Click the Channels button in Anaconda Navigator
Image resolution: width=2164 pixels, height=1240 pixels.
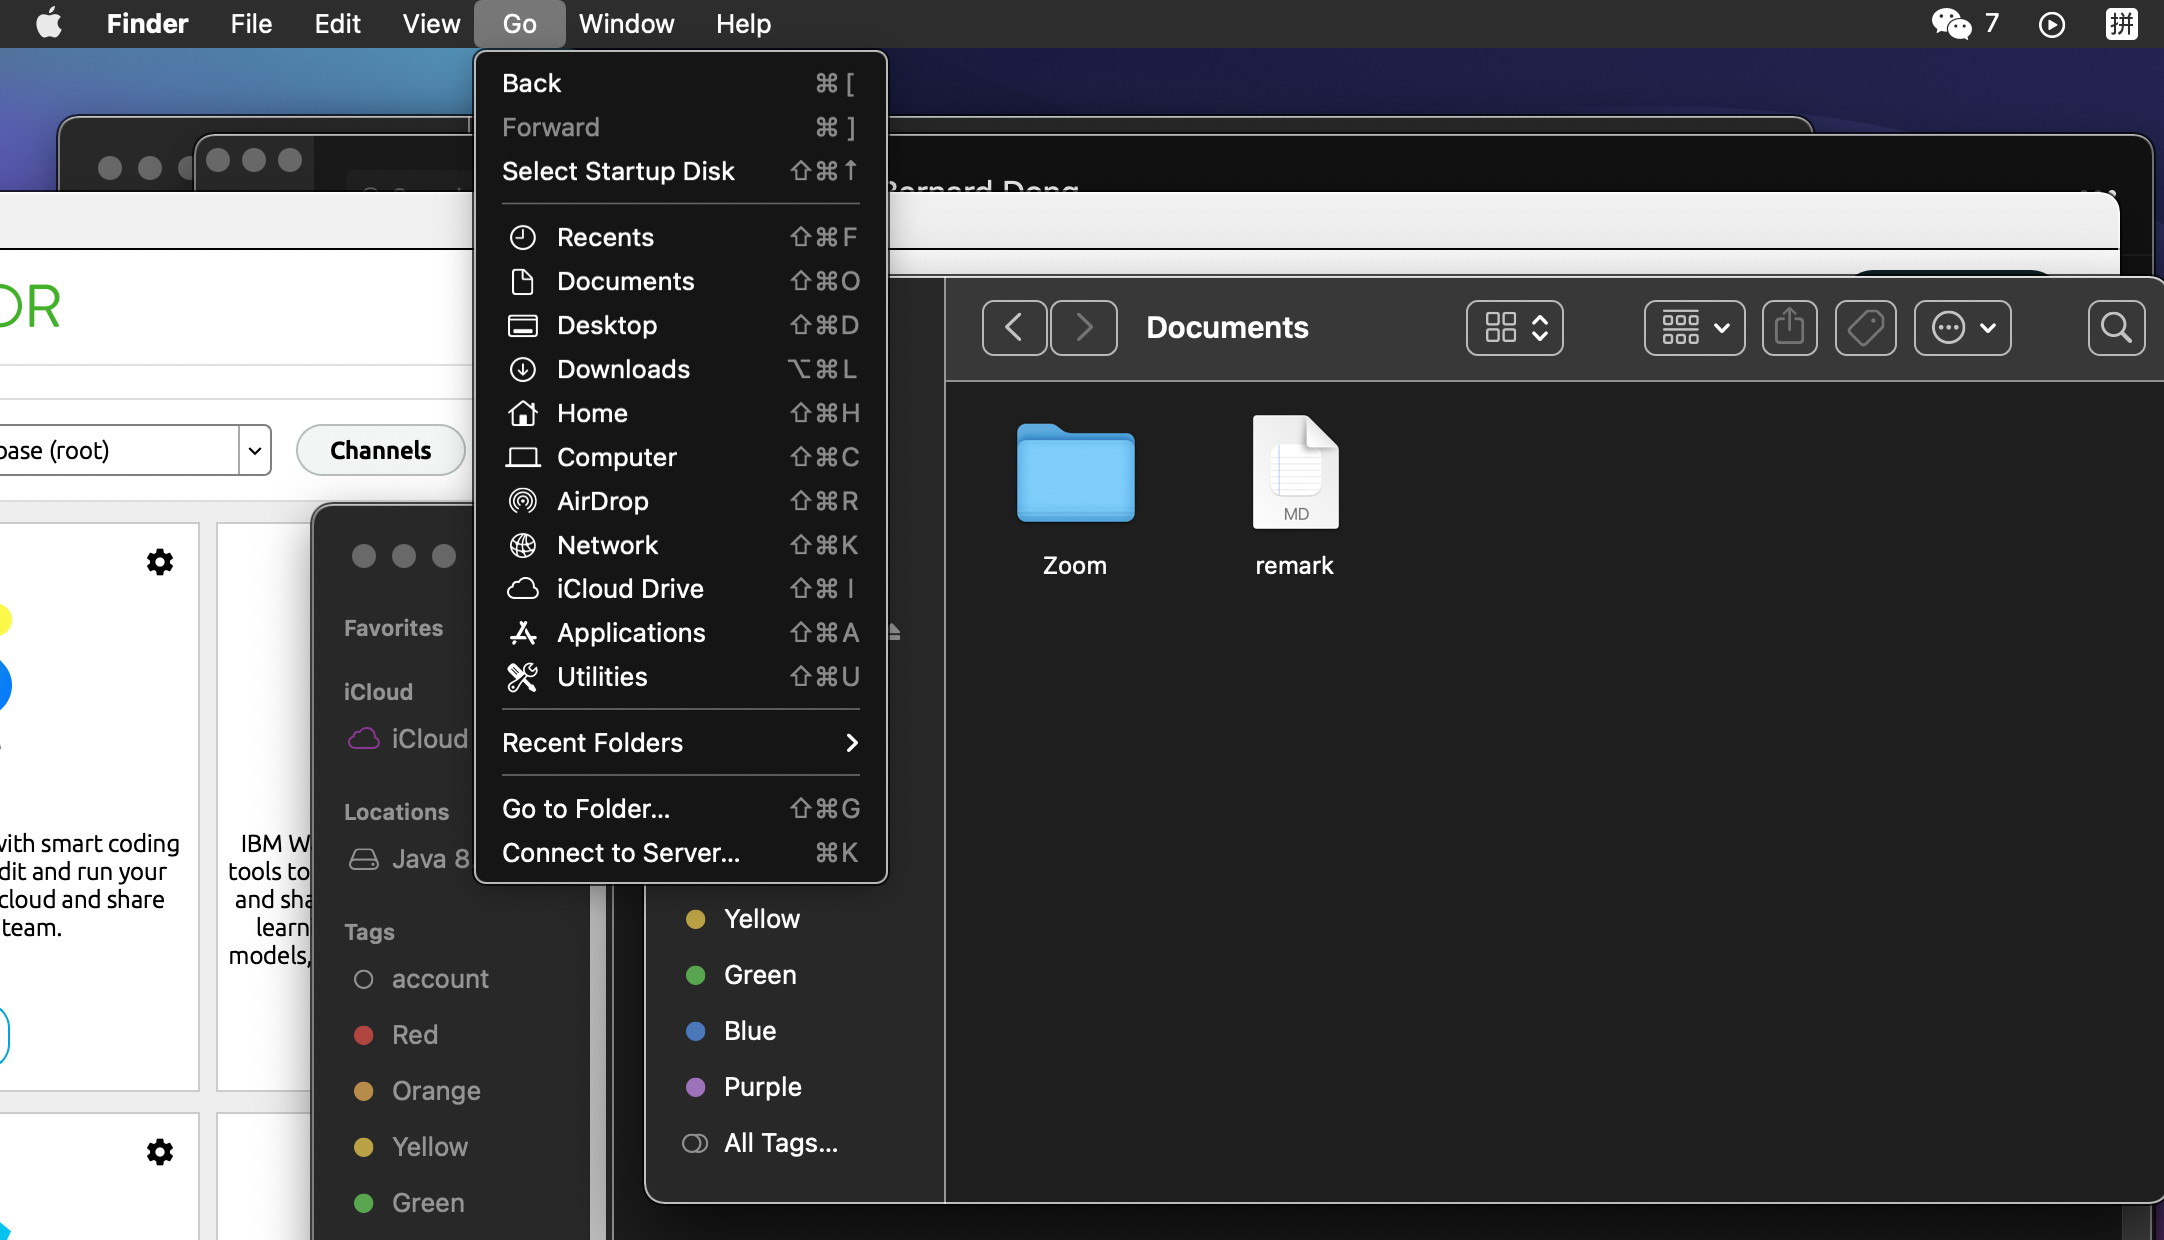(x=380, y=450)
